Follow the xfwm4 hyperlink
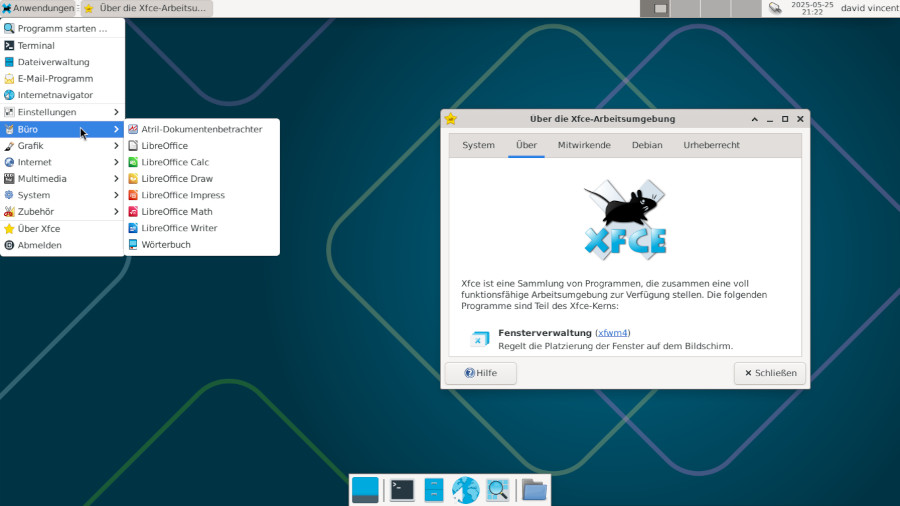This screenshot has height=506, width=900. (x=612, y=333)
